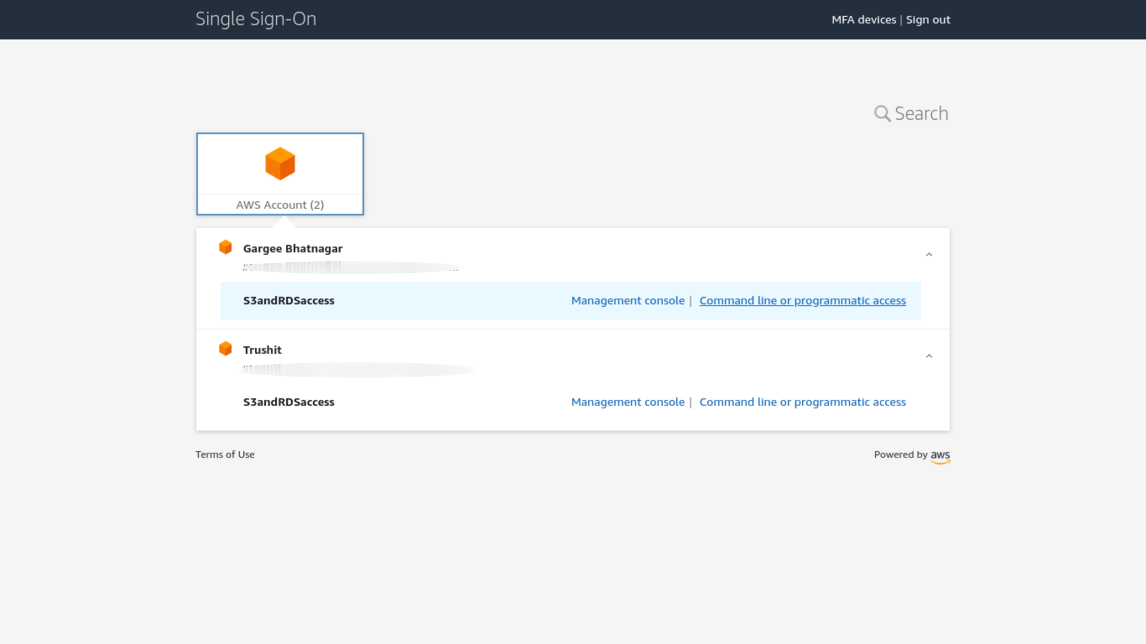1146x644 pixels.
Task: Select S3andRDSaccess role under Trushit
Action: 289,402
